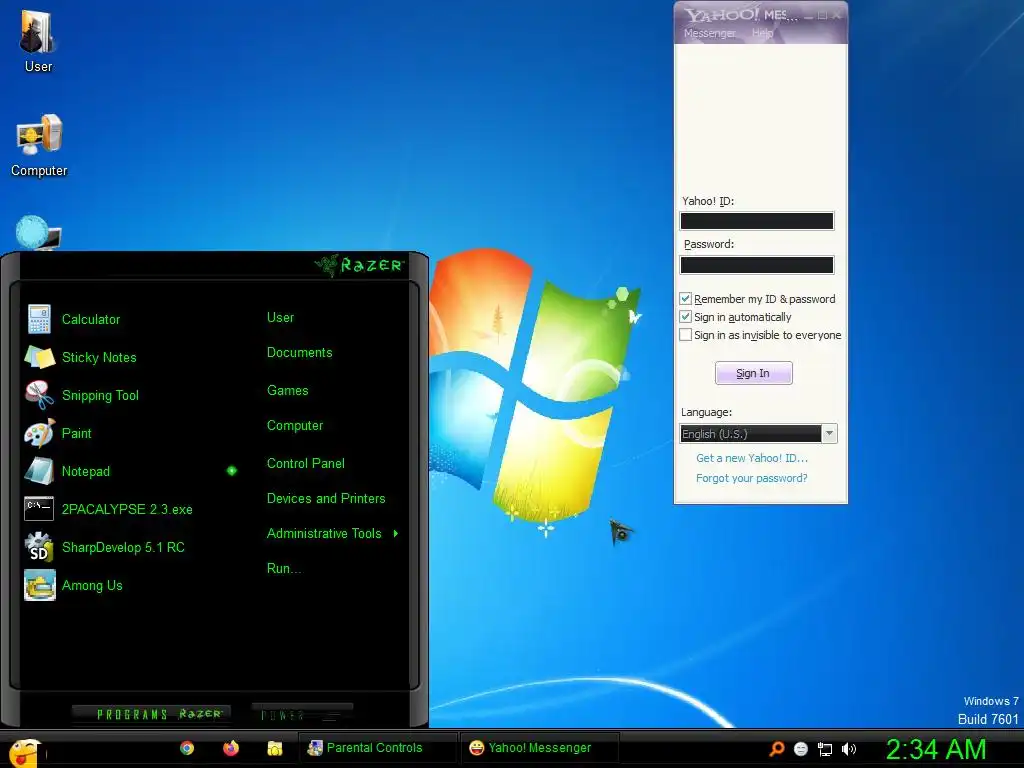Click Get a new Yahoo! ID link
Screen dimensions: 1024x768
752,458
